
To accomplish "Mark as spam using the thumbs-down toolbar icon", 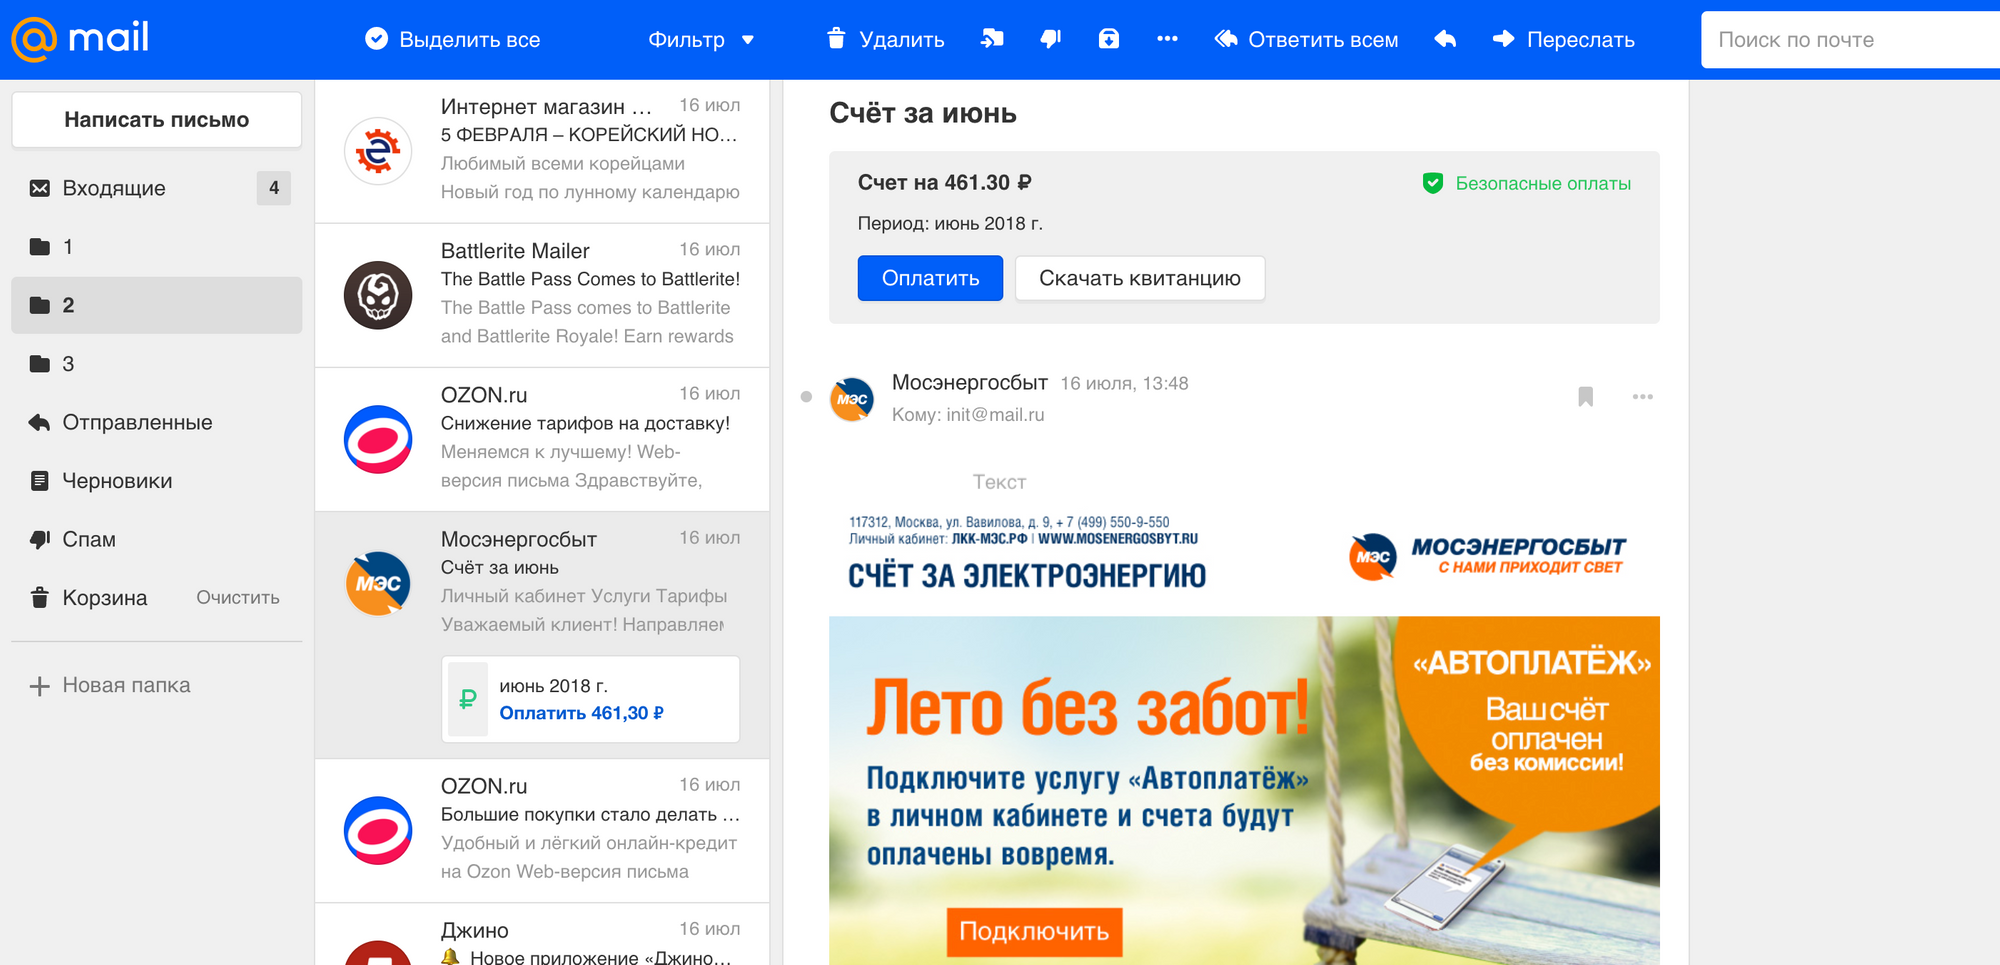I will pos(1050,39).
